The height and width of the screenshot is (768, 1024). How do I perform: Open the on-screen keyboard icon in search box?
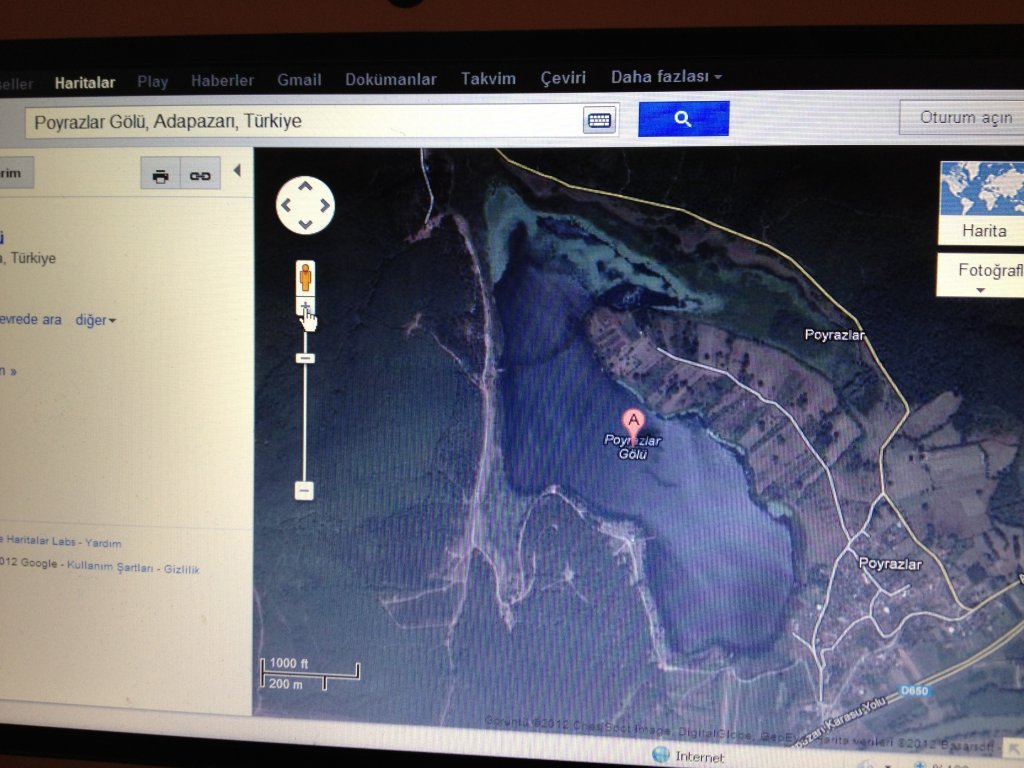599,120
